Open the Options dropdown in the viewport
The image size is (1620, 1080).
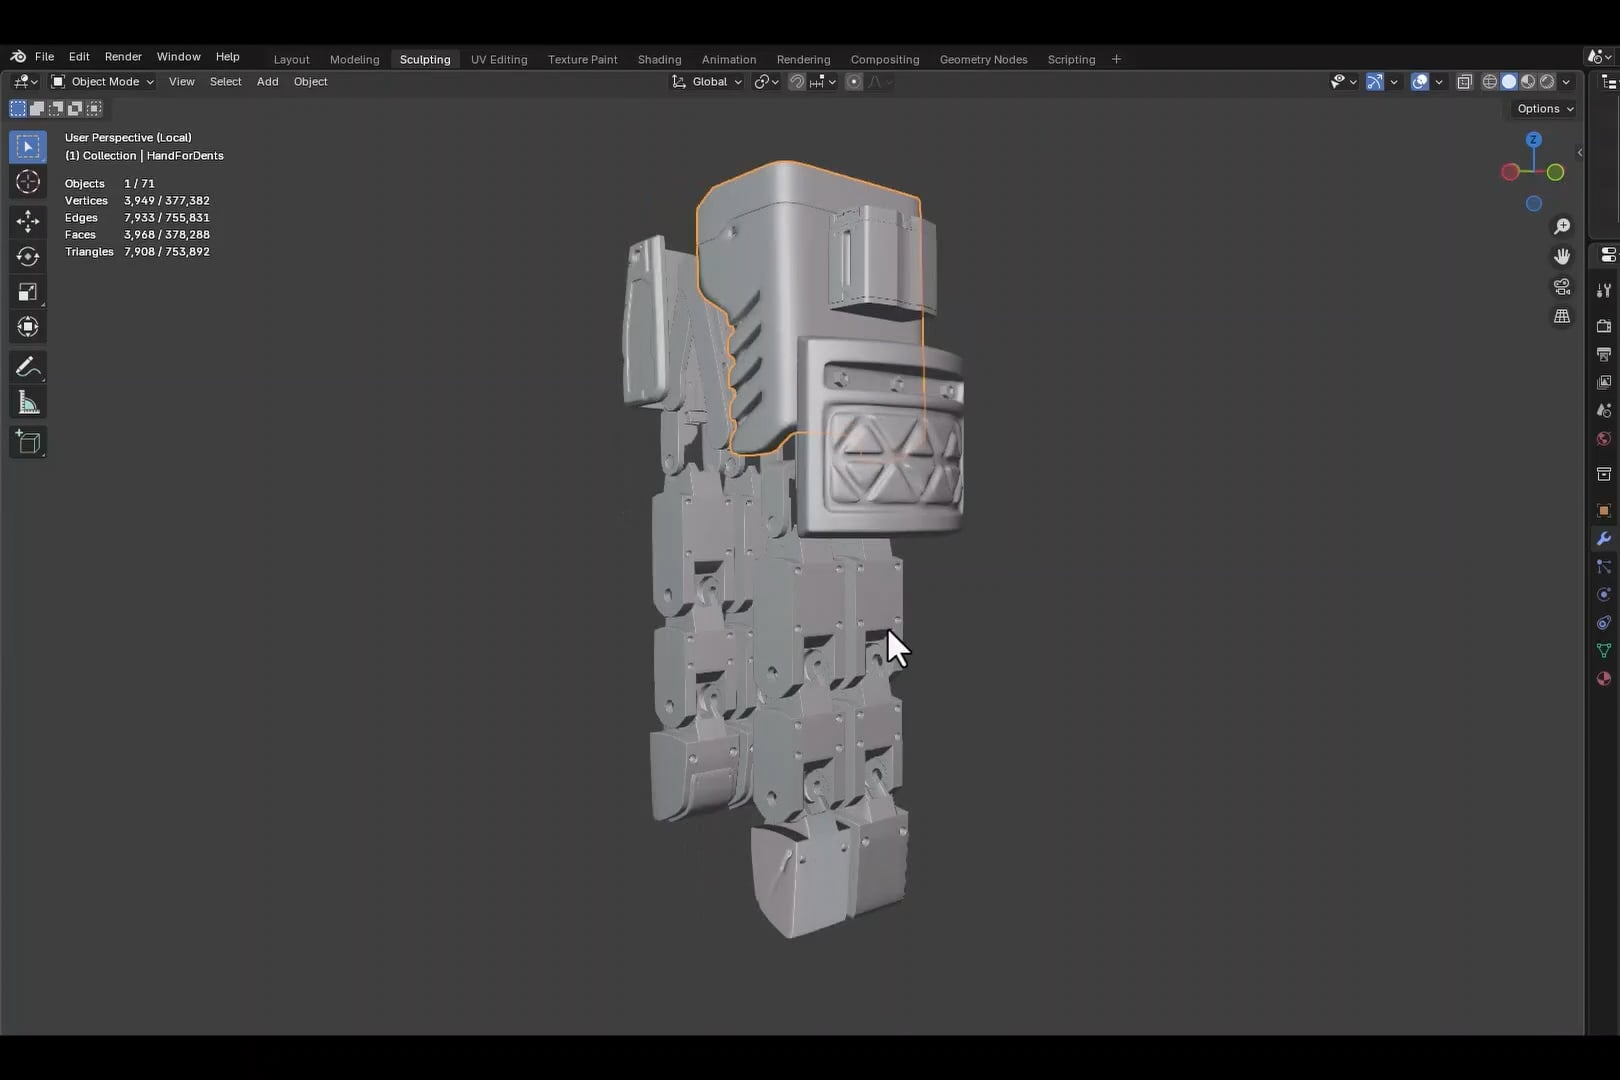point(1545,109)
